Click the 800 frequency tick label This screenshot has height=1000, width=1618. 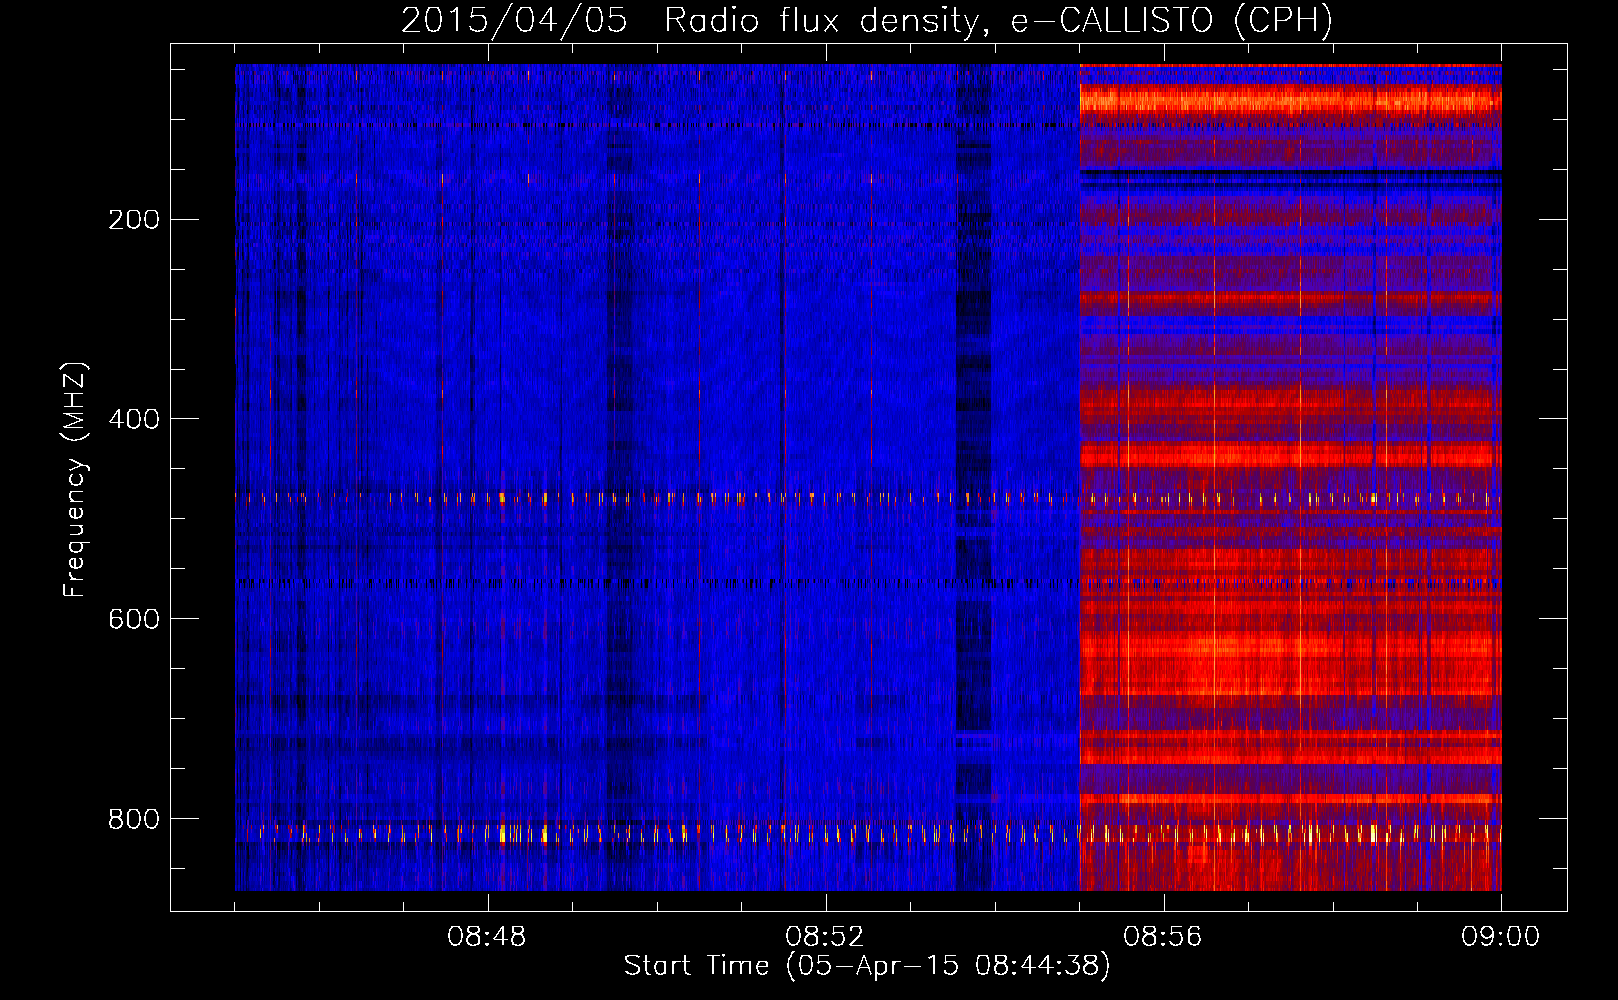pos(134,819)
